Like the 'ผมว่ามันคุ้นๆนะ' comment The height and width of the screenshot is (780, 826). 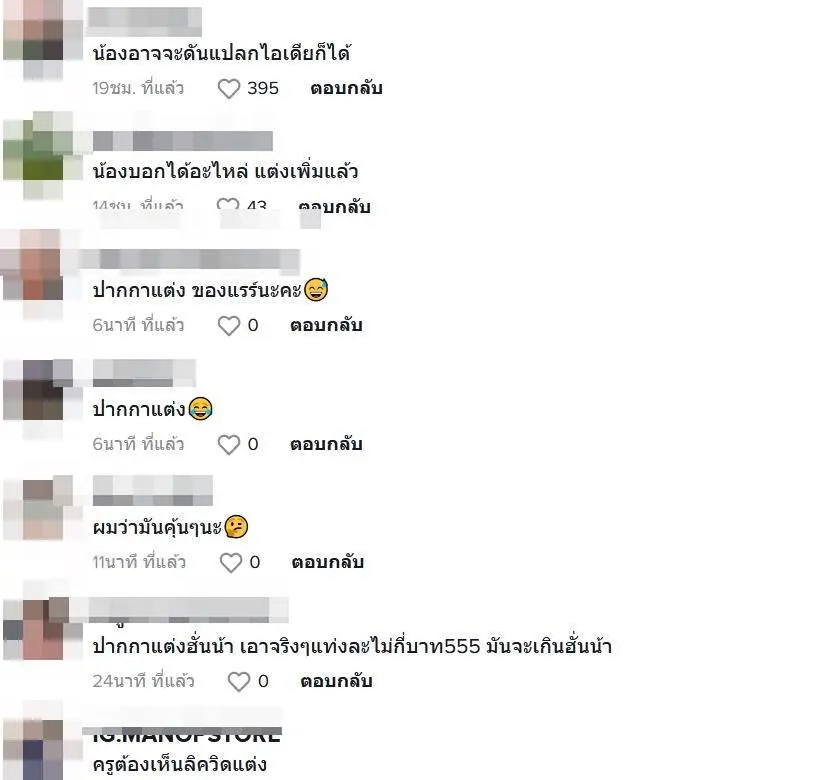tap(231, 562)
